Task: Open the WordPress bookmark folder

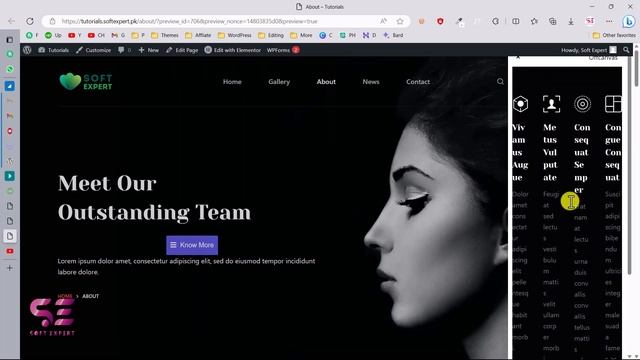Action: (235, 36)
